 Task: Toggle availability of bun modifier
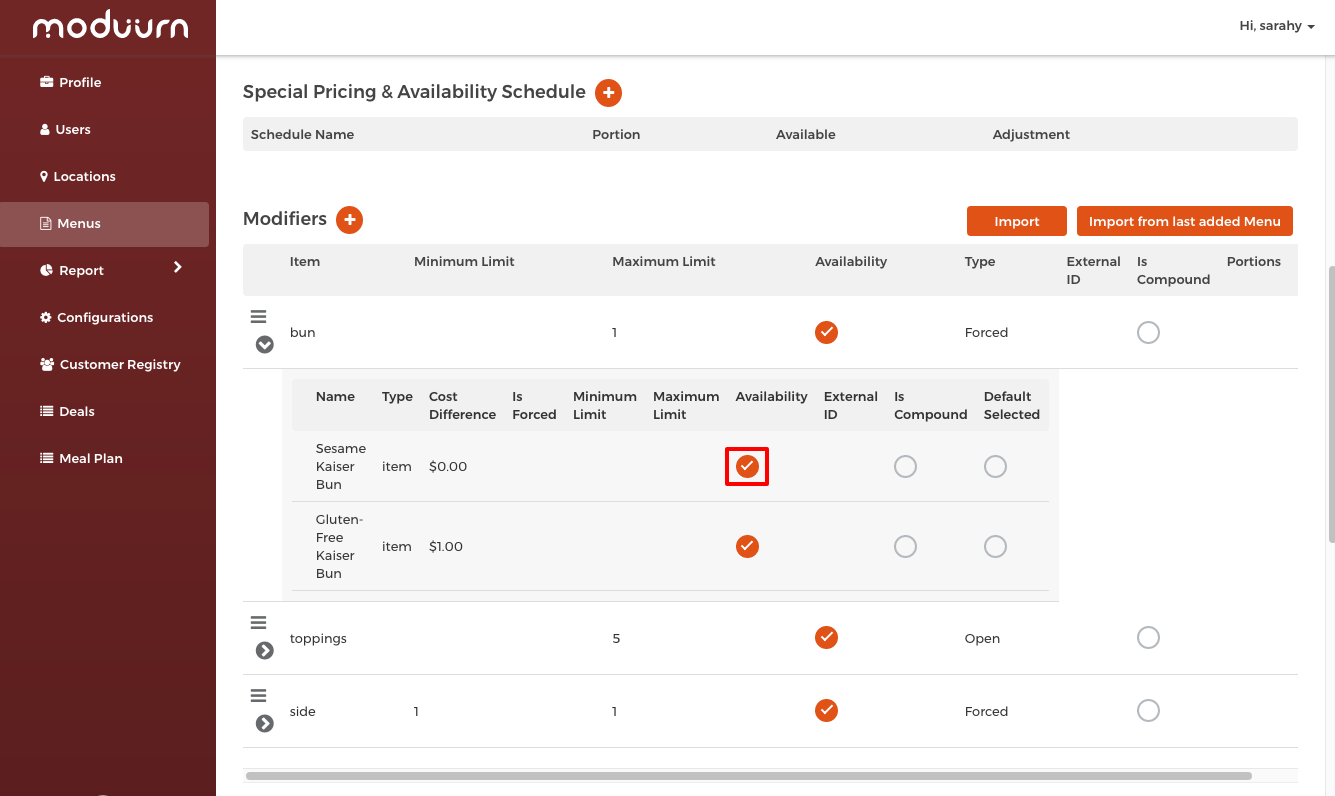coord(826,332)
